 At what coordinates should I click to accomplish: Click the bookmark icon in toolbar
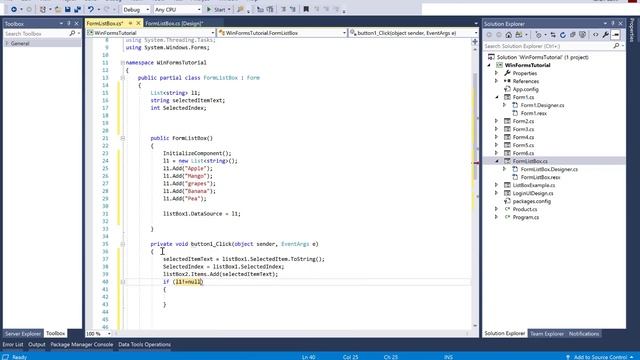pyautogui.click(x=306, y=9)
